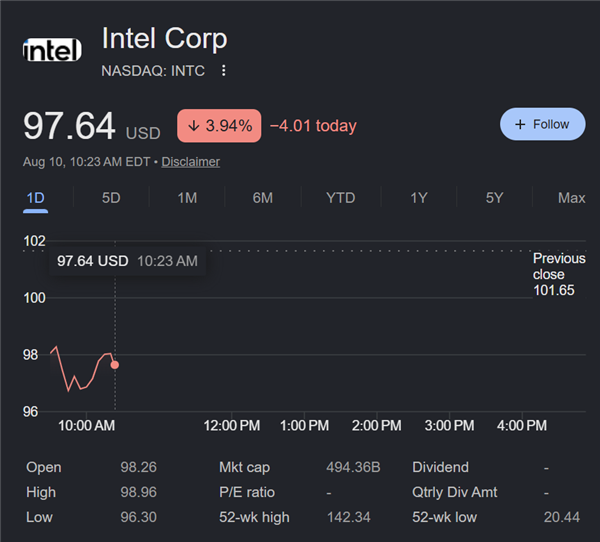600x542 pixels.
Task: Click the High value 98.96
Action: pyautogui.click(x=139, y=492)
